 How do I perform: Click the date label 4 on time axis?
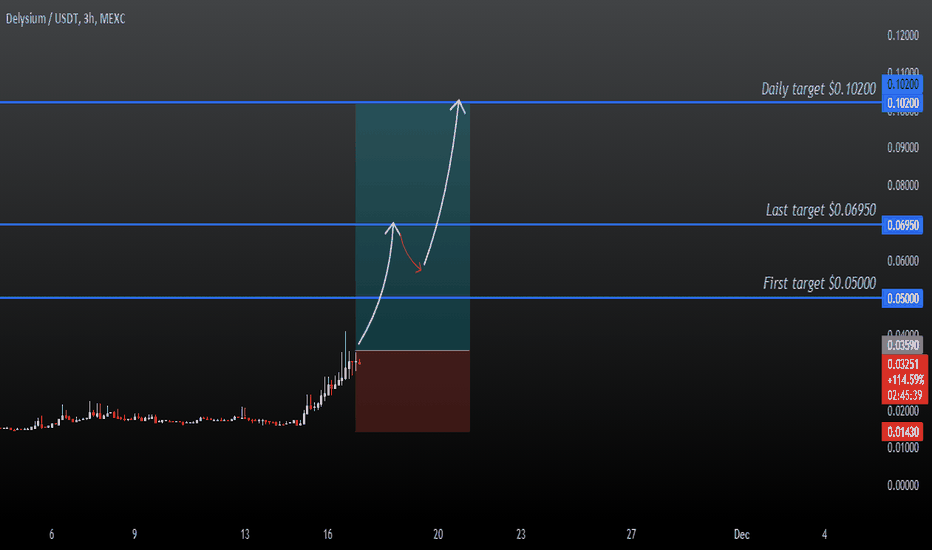coord(824,535)
